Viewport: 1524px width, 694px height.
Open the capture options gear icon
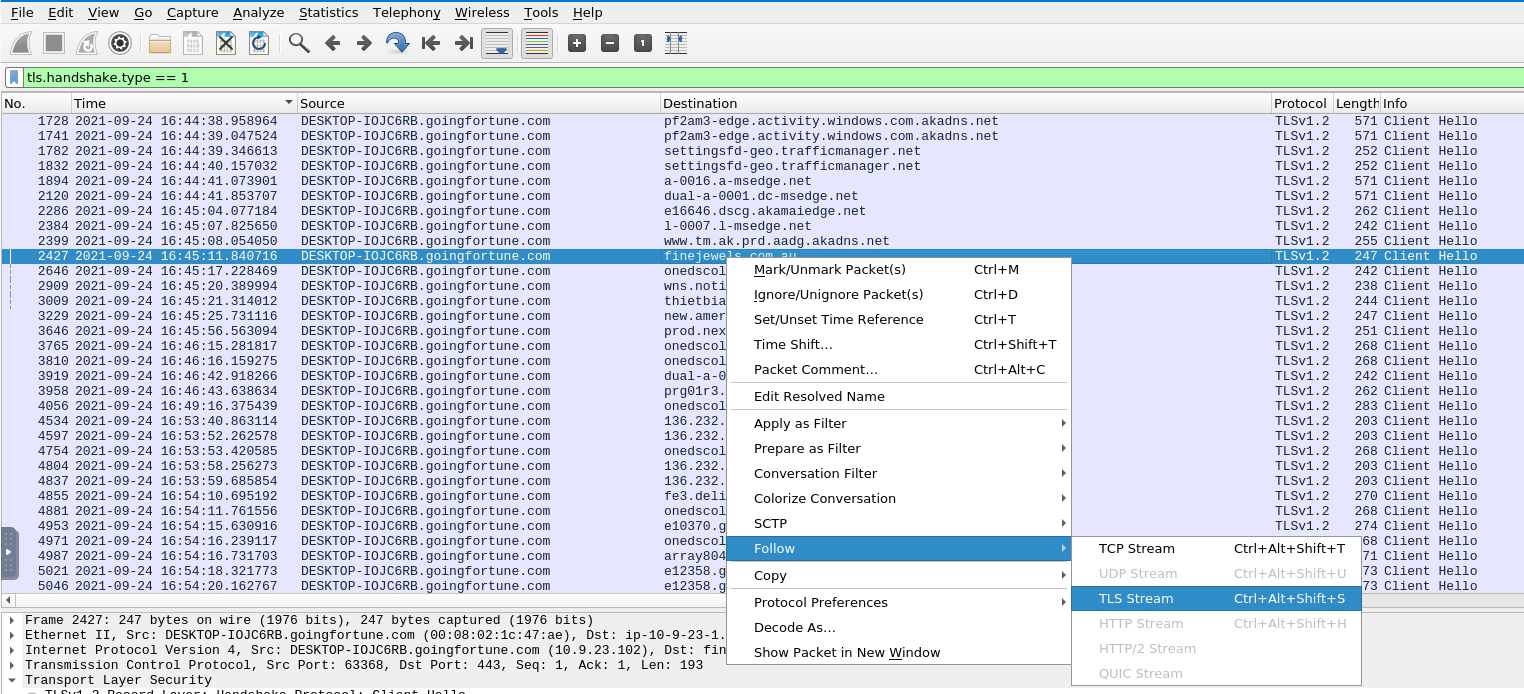[x=120, y=43]
